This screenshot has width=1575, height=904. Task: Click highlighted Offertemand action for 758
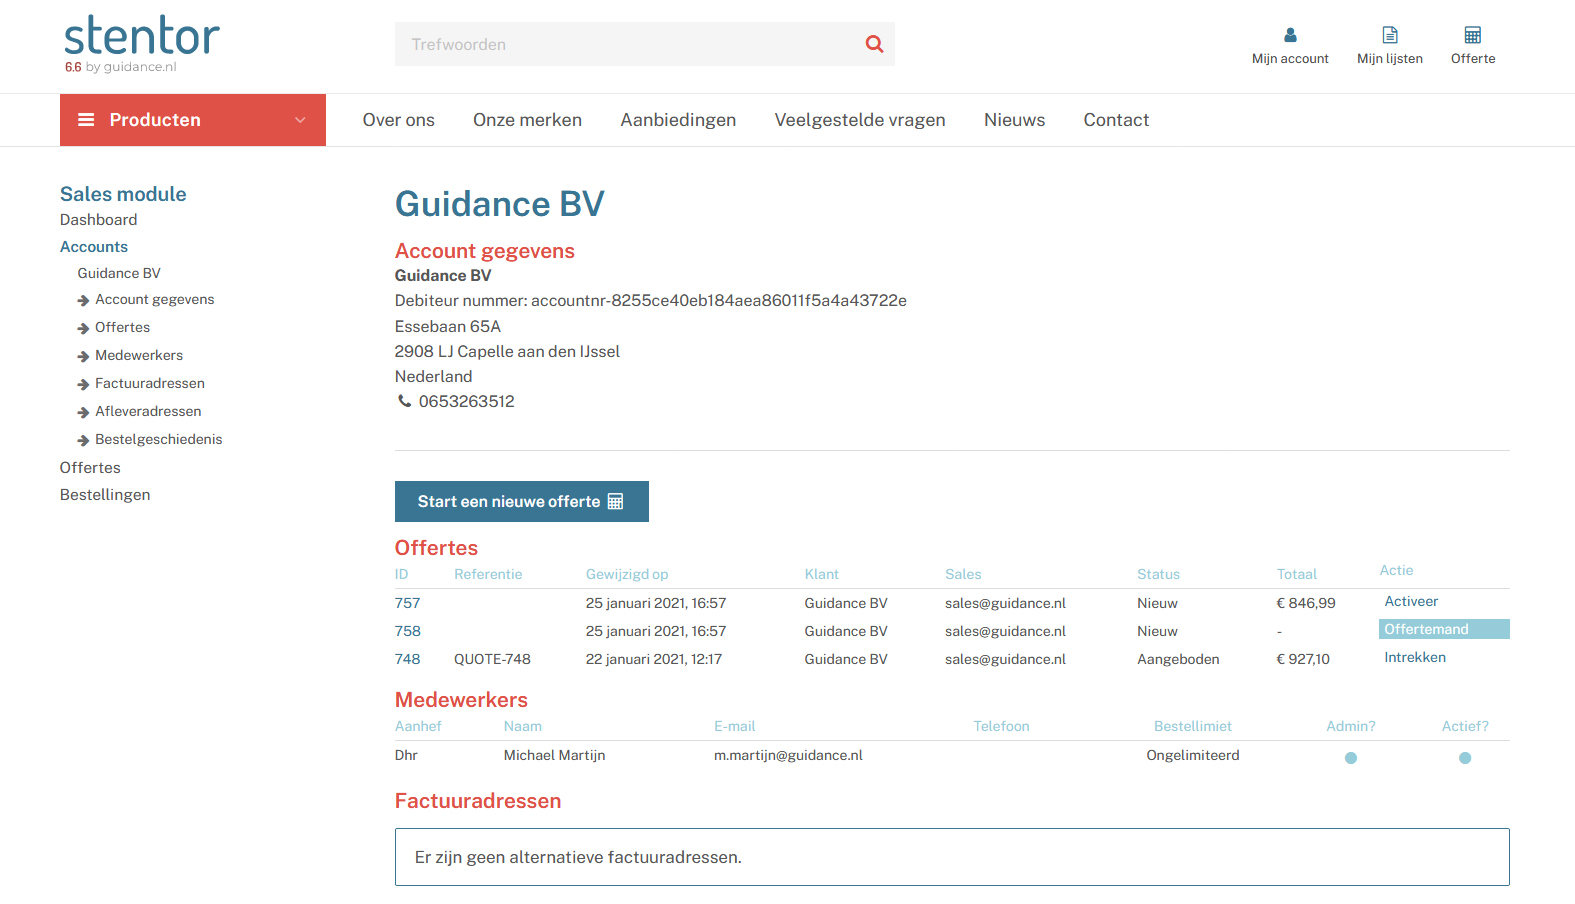[x=1426, y=629]
